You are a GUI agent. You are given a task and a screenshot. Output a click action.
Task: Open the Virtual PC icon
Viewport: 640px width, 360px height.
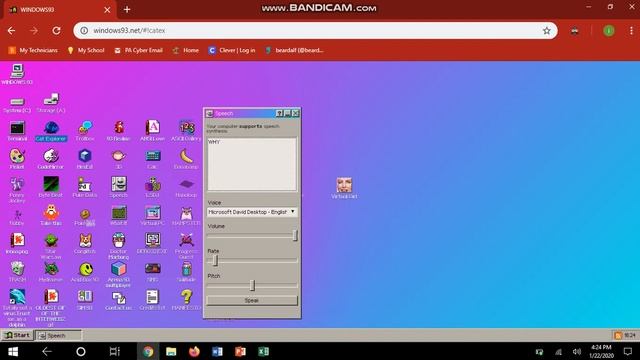pos(152,216)
